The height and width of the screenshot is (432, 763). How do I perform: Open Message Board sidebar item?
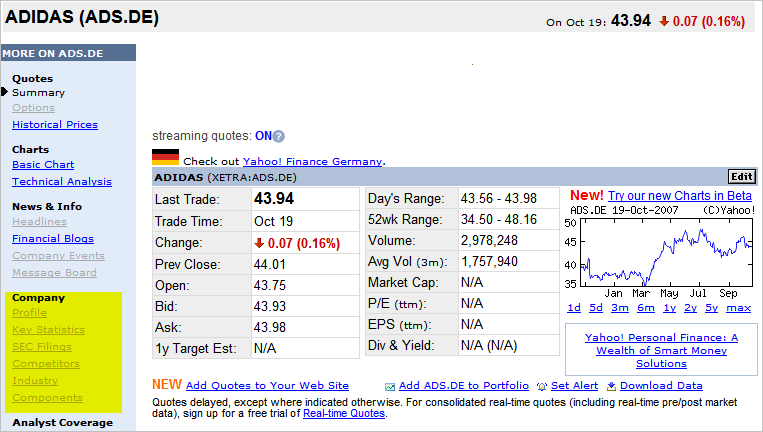pyautogui.click(x=54, y=272)
